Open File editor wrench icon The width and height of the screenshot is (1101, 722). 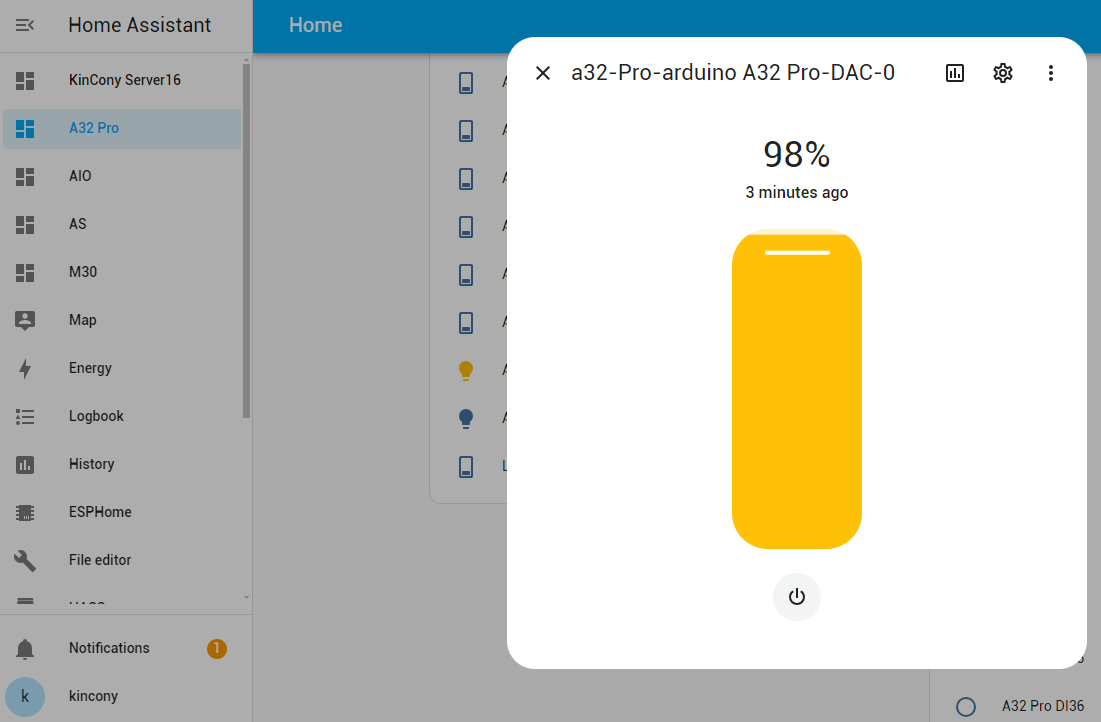point(25,560)
